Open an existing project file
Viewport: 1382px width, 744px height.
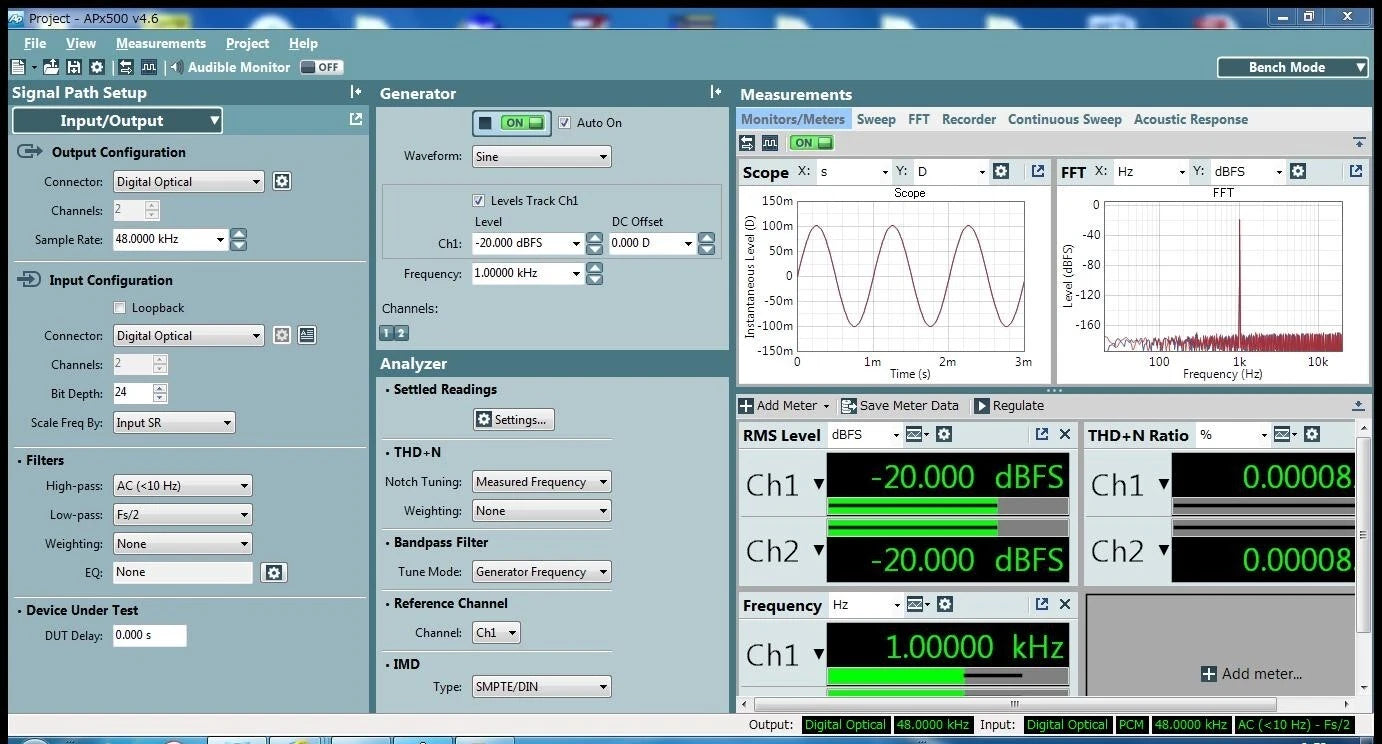pyautogui.click(x=51, y=67)
